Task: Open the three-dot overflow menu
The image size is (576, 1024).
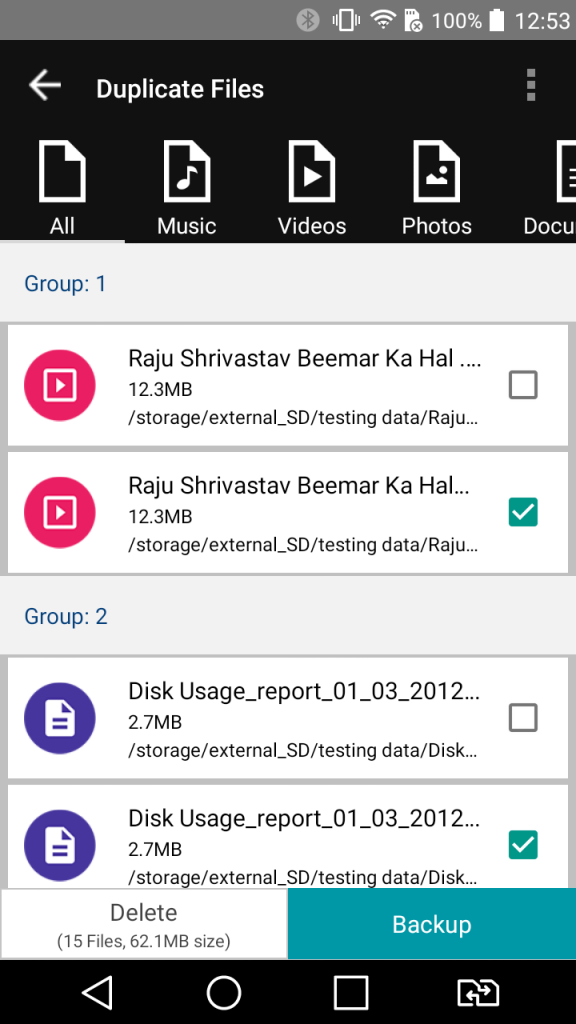Action: point(530,85)
